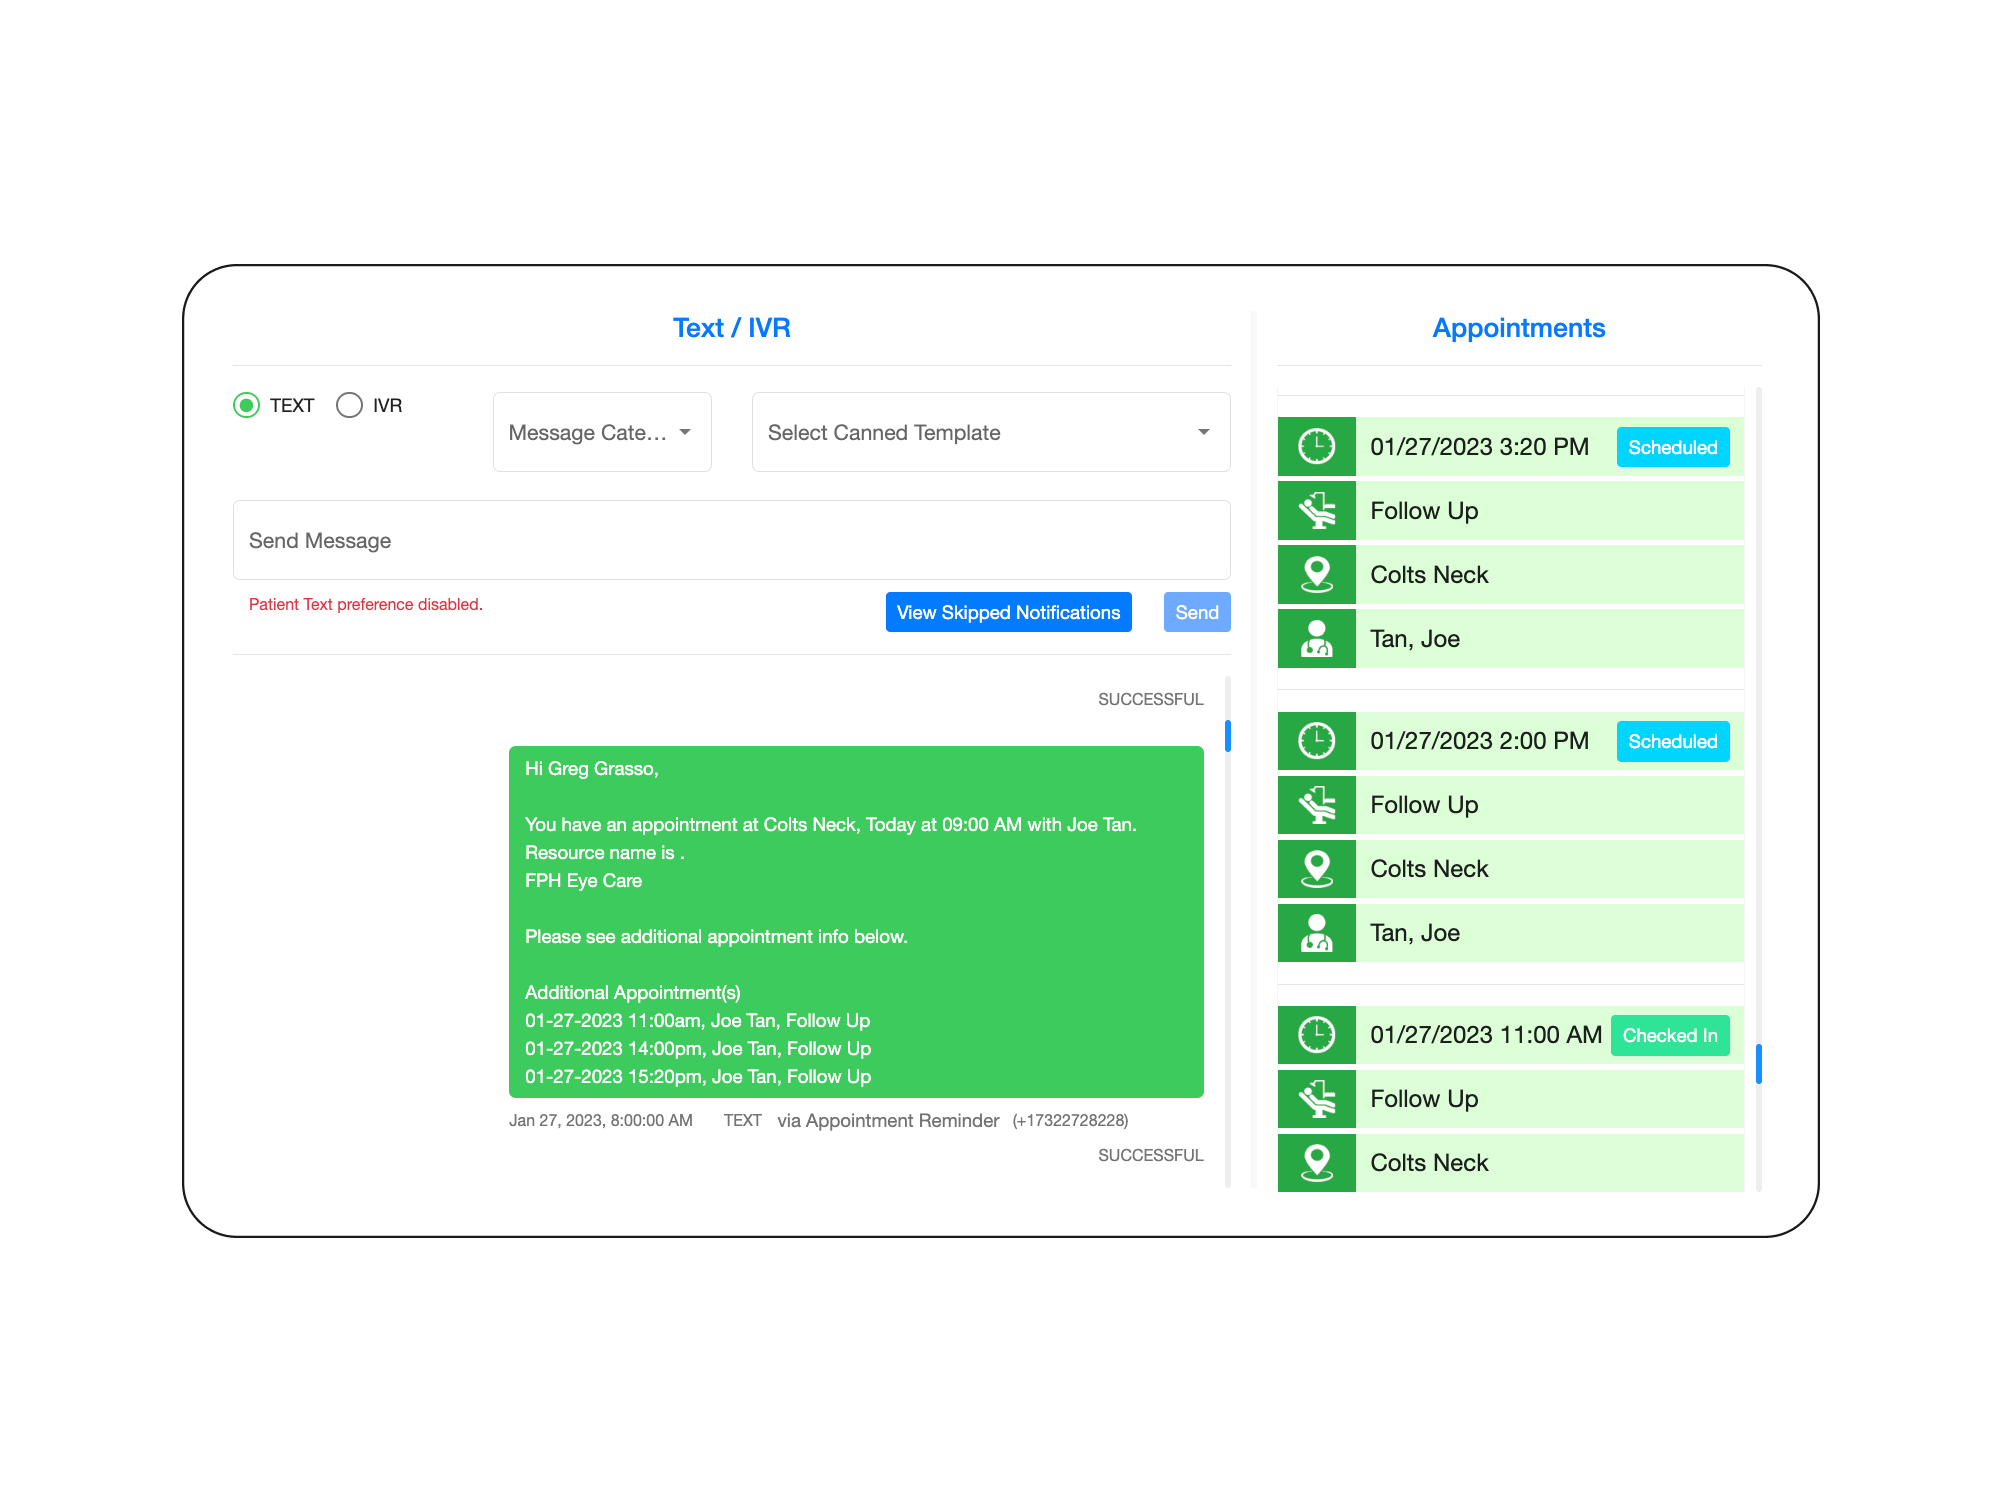Click location pin icon in 2:00 PM appointment
Image resolution: width=2000 pixels, height=1500 pixels.
coord(1316,868)
